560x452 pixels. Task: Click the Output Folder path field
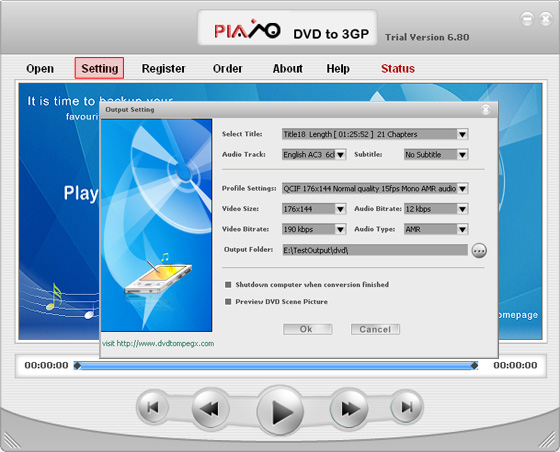coord(375,250)
